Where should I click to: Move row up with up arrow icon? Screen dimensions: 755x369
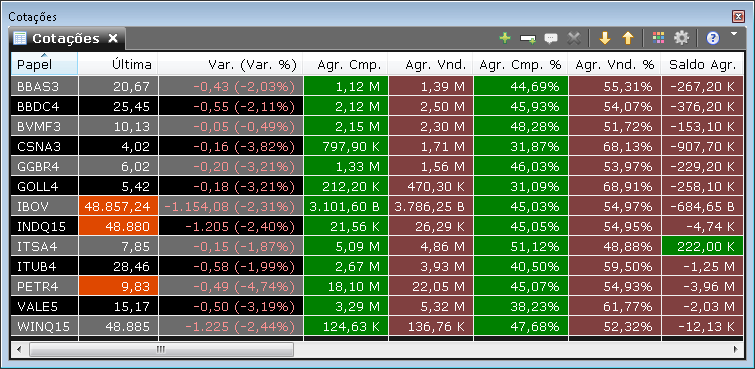pos(627,38)
